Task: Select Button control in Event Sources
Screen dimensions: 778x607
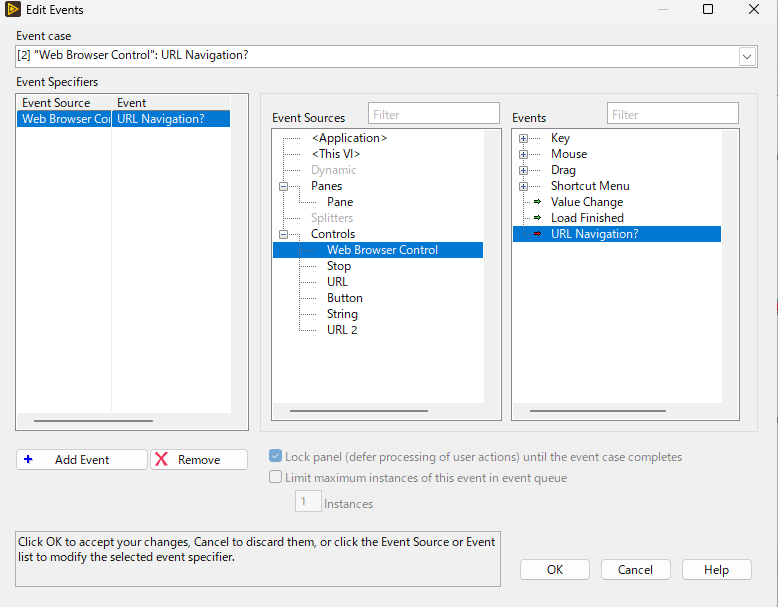Action: (345, 298)
